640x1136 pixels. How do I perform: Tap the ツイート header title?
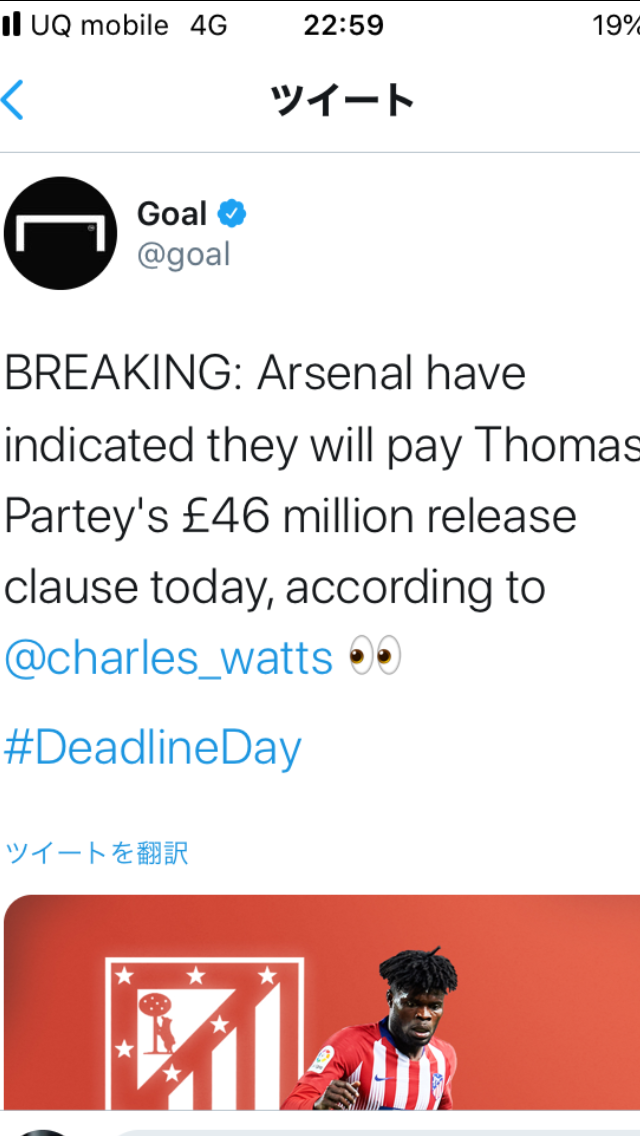tap(341, 100)
